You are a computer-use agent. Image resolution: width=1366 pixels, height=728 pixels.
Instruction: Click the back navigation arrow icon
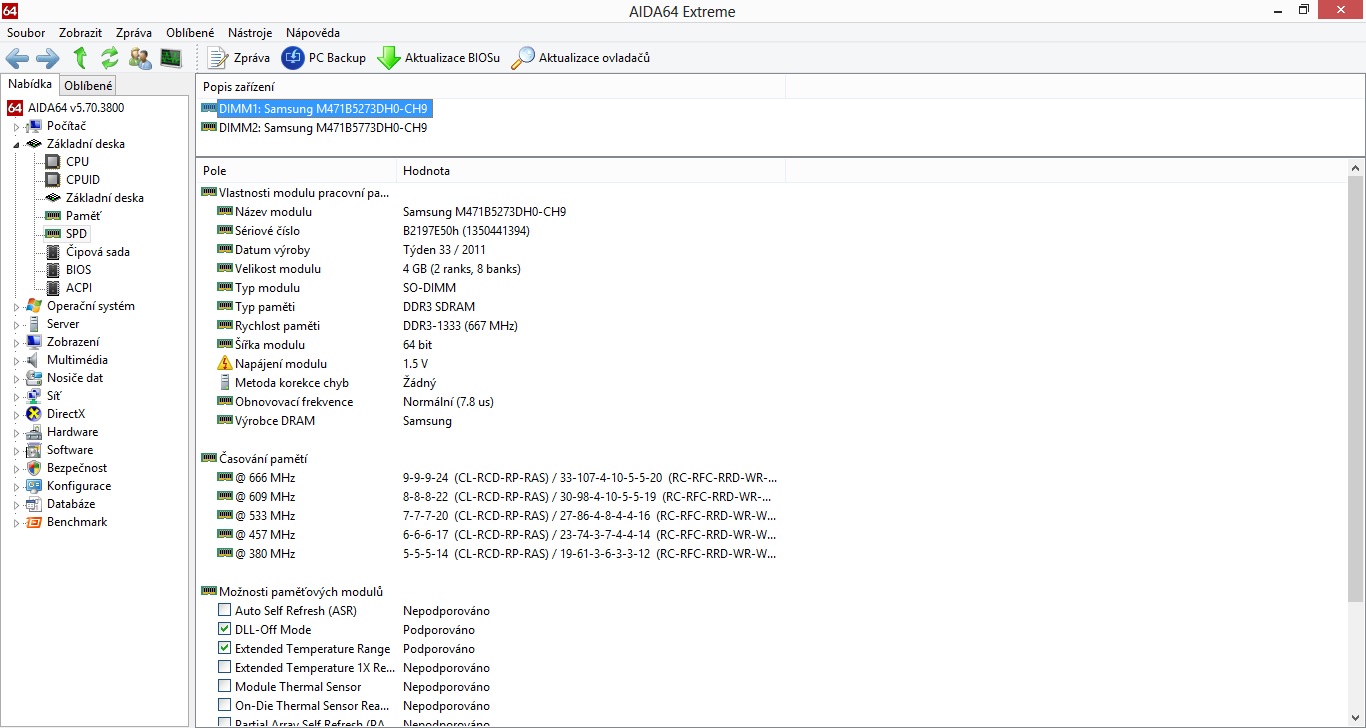click(x=17, y=58)
